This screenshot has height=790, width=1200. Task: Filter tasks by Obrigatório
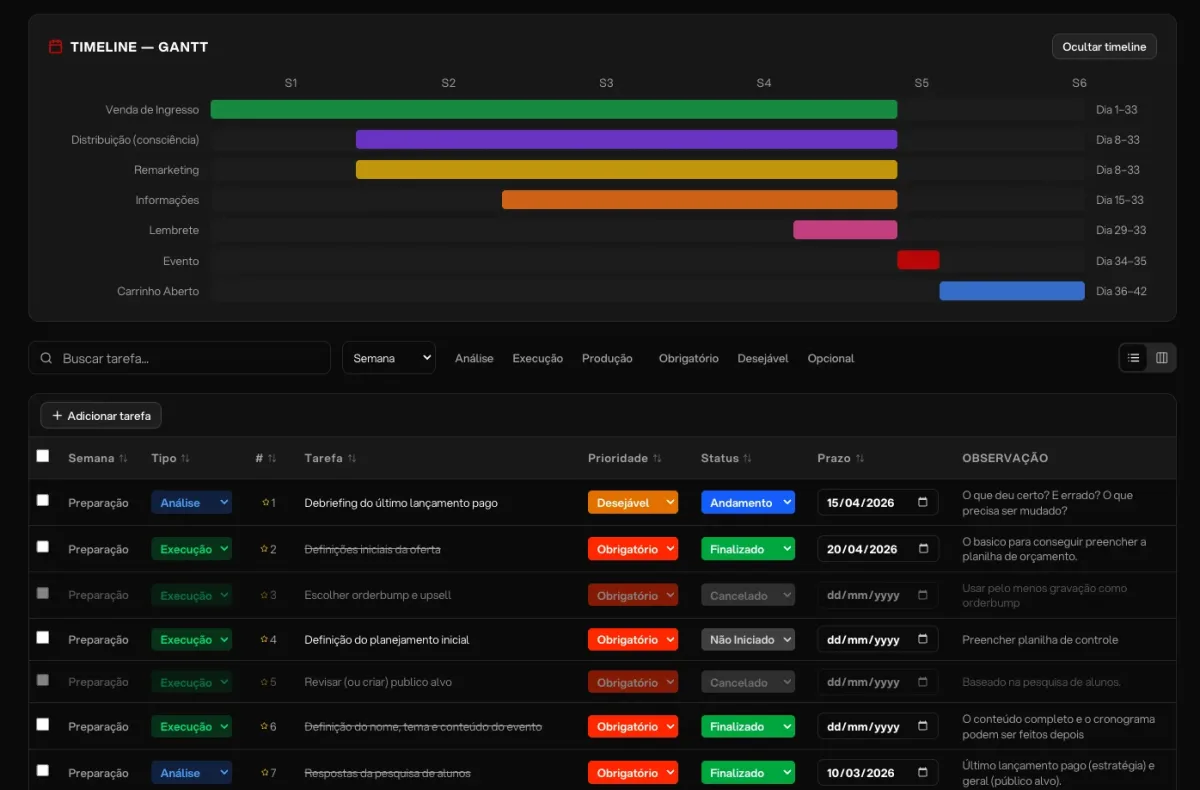pos(688,358)
